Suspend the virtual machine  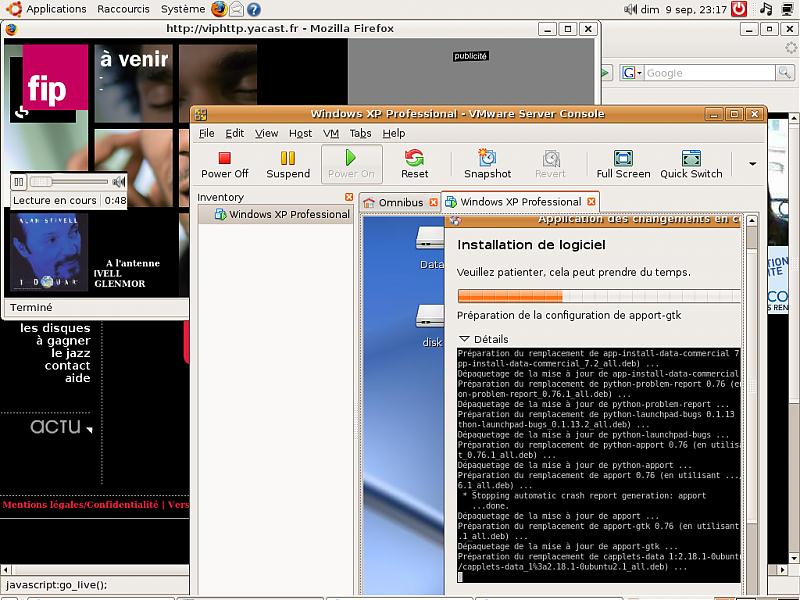[288, 165]
